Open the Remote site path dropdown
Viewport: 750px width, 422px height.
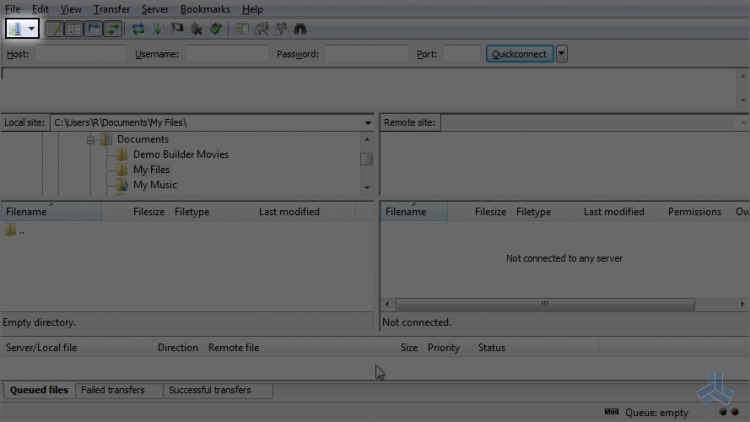[744, 122]
